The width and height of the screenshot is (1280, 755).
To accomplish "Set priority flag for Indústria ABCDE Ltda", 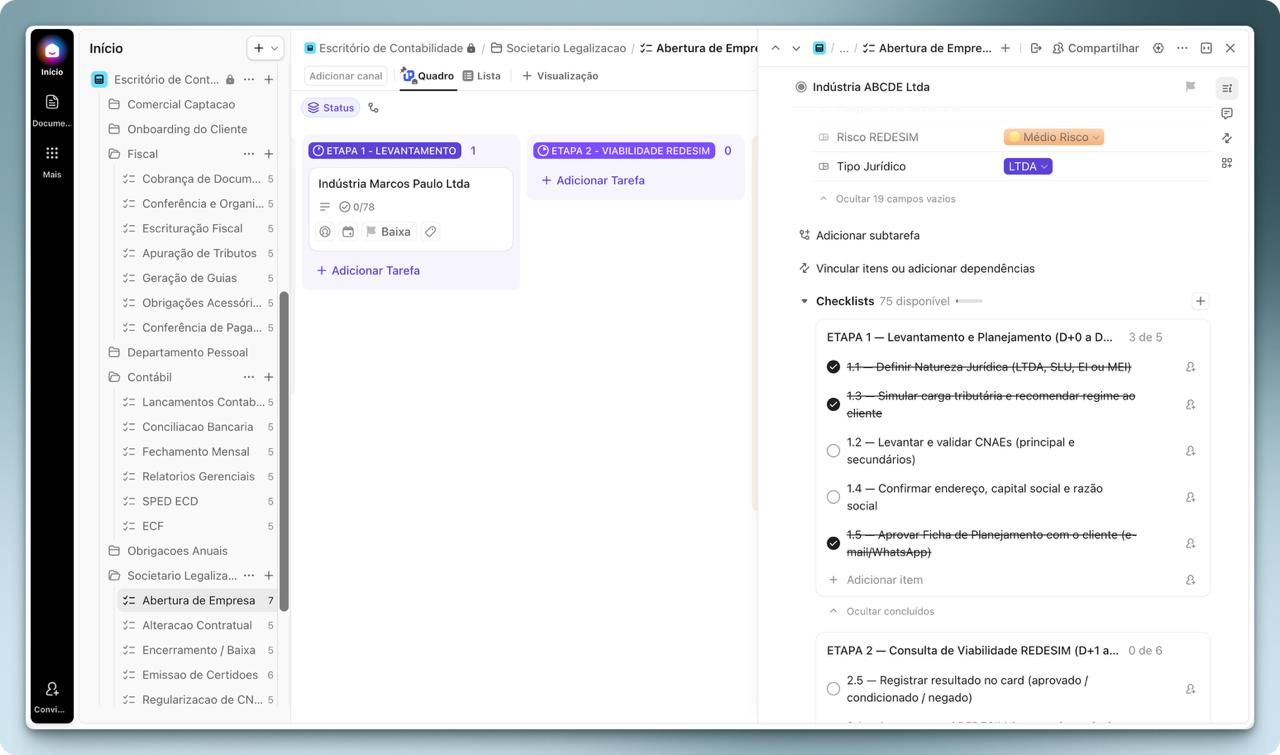I will pos(1190,87).
